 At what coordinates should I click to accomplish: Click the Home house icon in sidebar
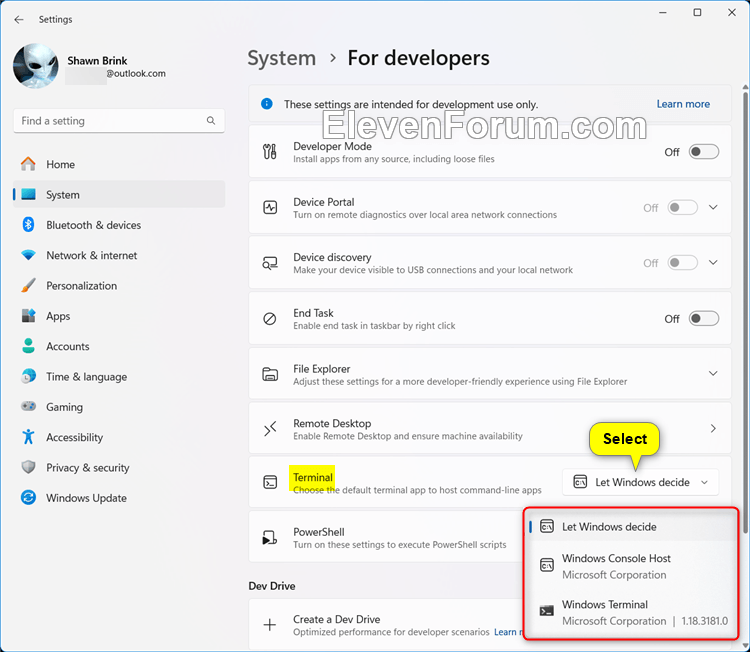tap(28, 164)
